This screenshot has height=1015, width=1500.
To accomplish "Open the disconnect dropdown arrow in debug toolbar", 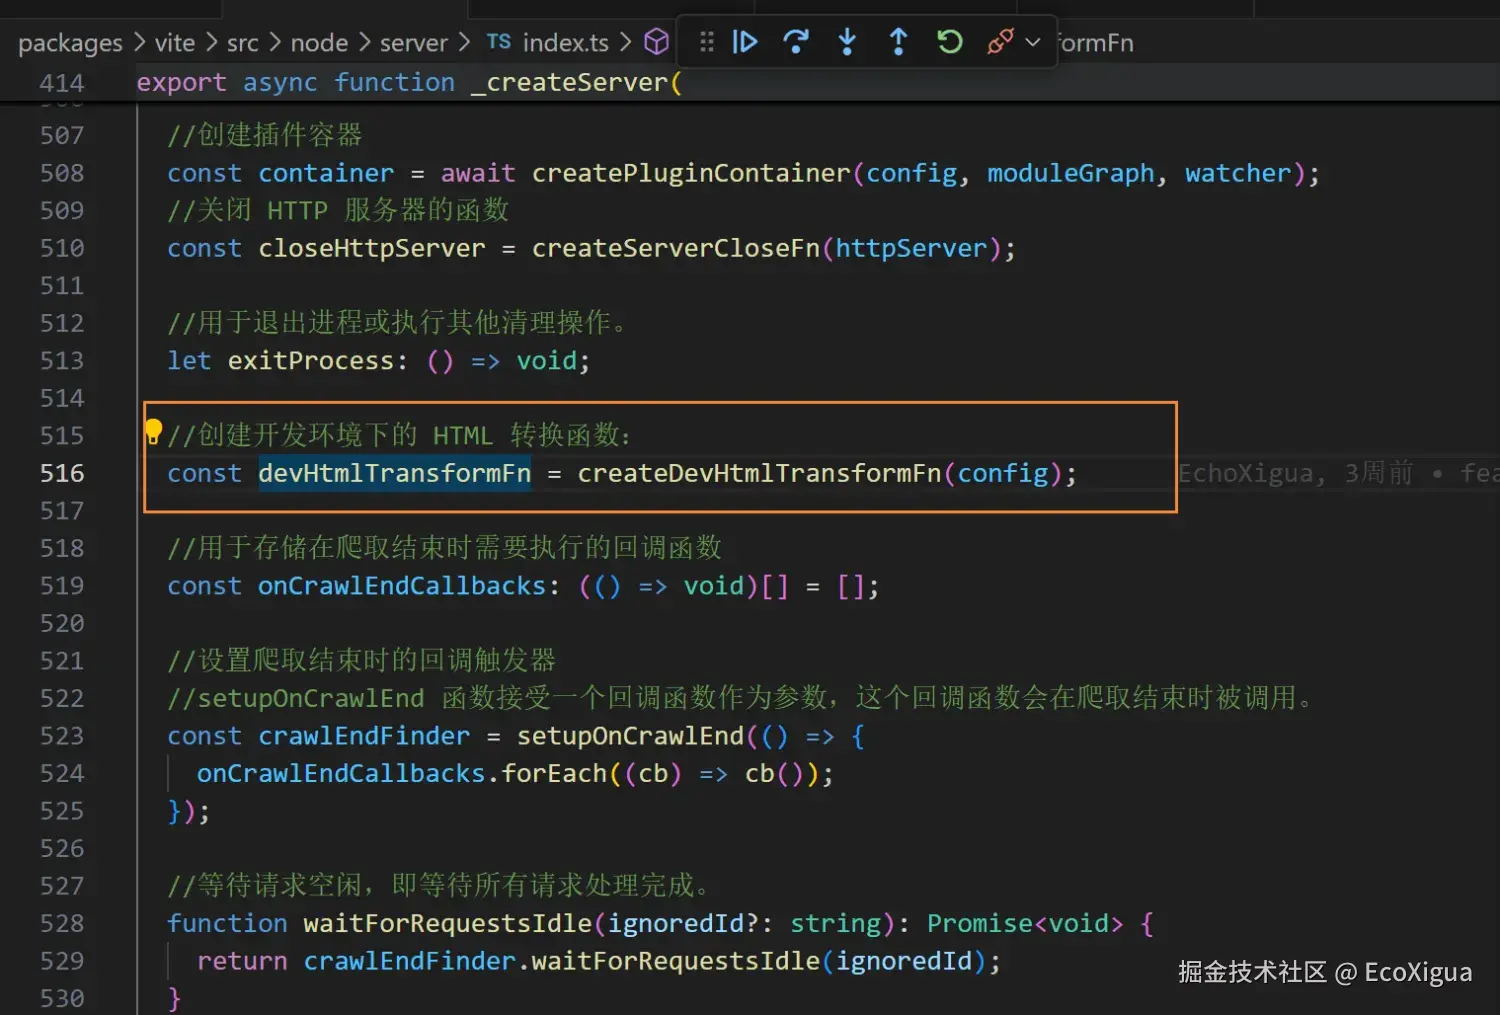I will pyautogui.click(x=1034, y=42).
